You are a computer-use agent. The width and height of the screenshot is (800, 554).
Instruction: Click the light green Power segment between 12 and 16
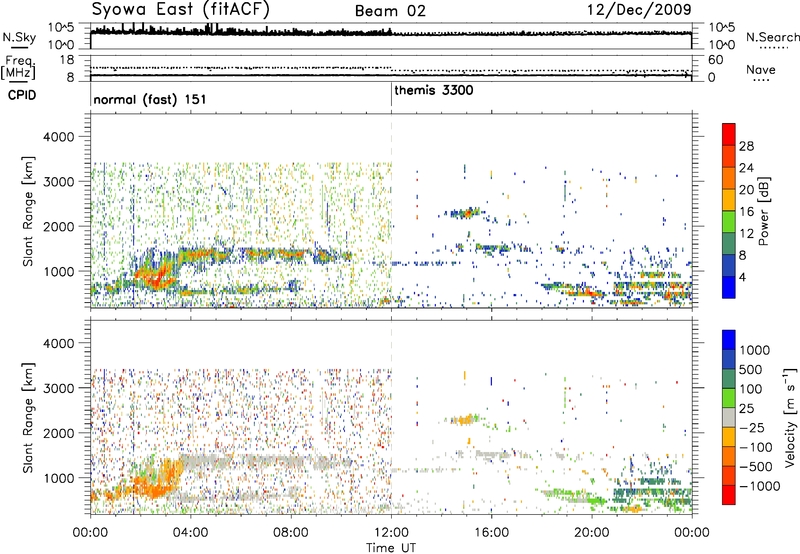(729, 222)
